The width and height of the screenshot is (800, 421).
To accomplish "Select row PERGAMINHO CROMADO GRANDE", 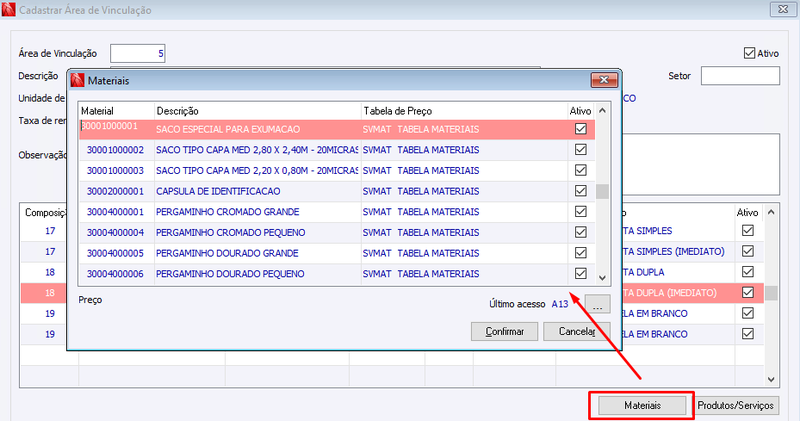I will pyautogui.click(x=337, y=212).
